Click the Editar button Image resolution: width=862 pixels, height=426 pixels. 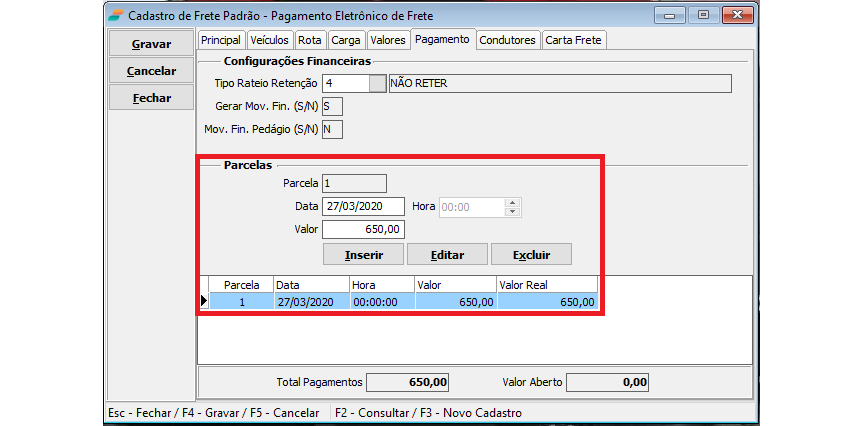pyautogui.click(x=447, y=254)
